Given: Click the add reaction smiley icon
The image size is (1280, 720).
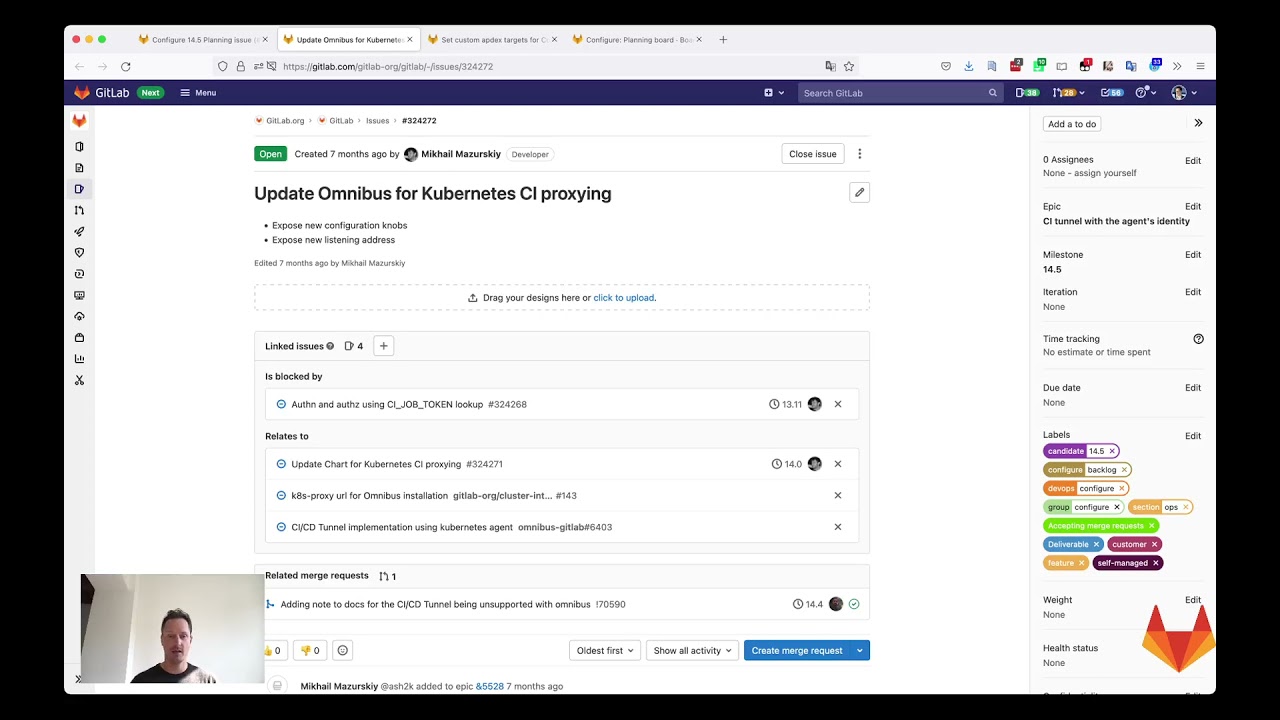Looking at the screenshot, I should click(342, 650).
